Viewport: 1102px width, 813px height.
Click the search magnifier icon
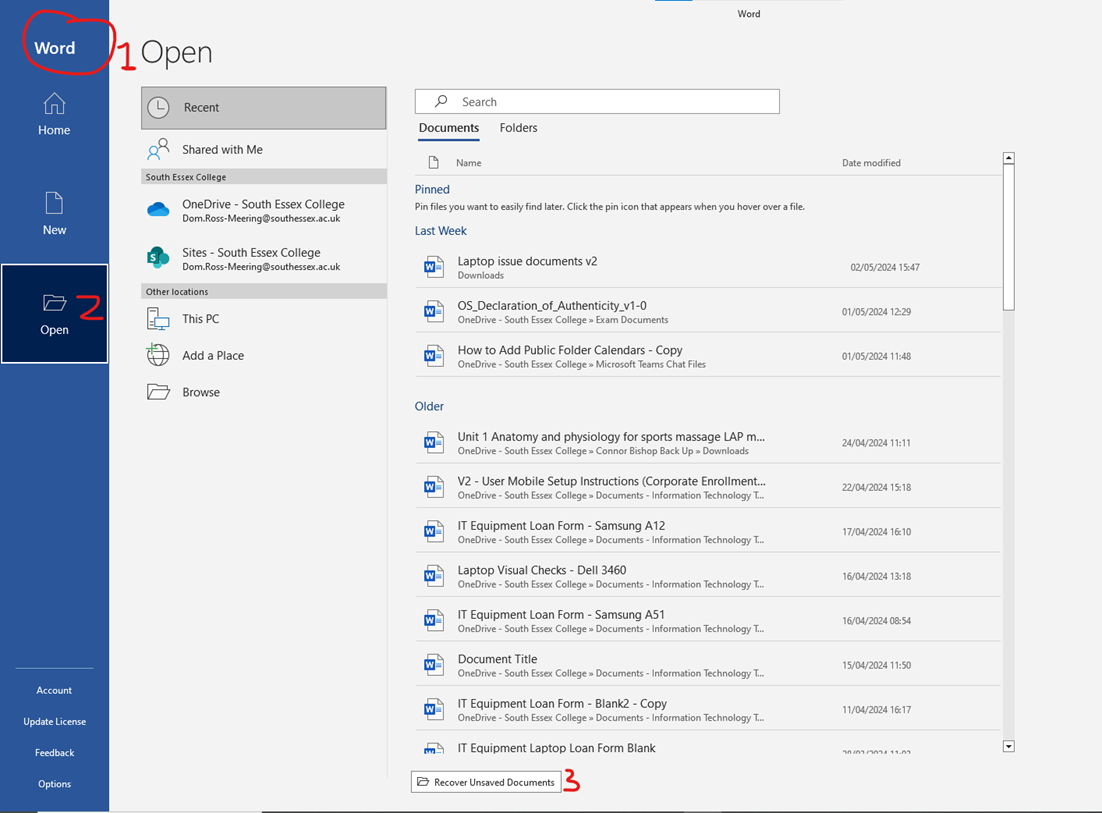click(x=441, y=101)
